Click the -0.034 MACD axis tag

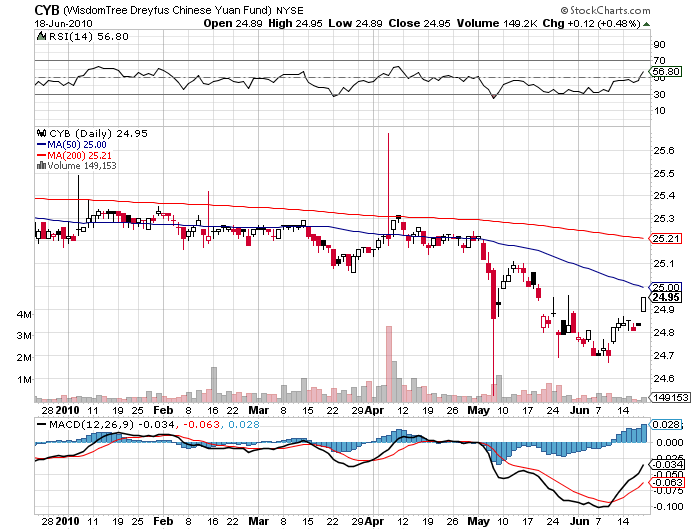(667, 465)
